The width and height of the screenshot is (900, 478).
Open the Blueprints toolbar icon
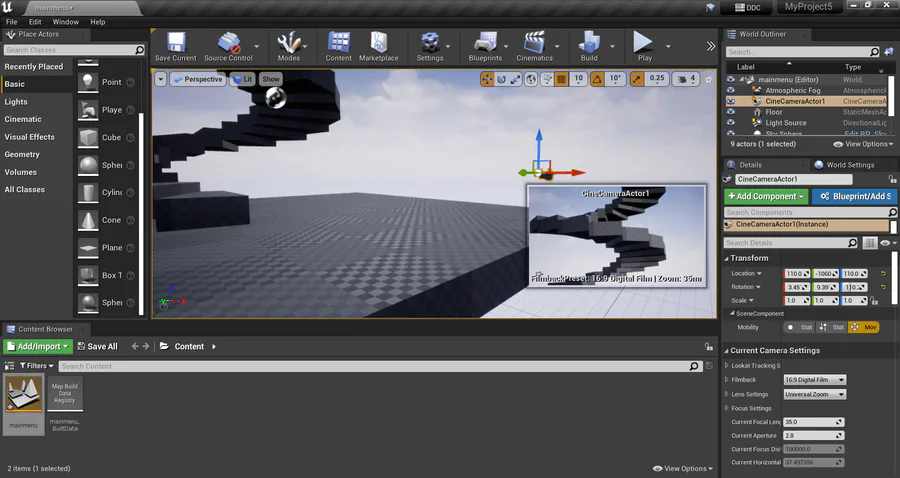pos(485,46)
